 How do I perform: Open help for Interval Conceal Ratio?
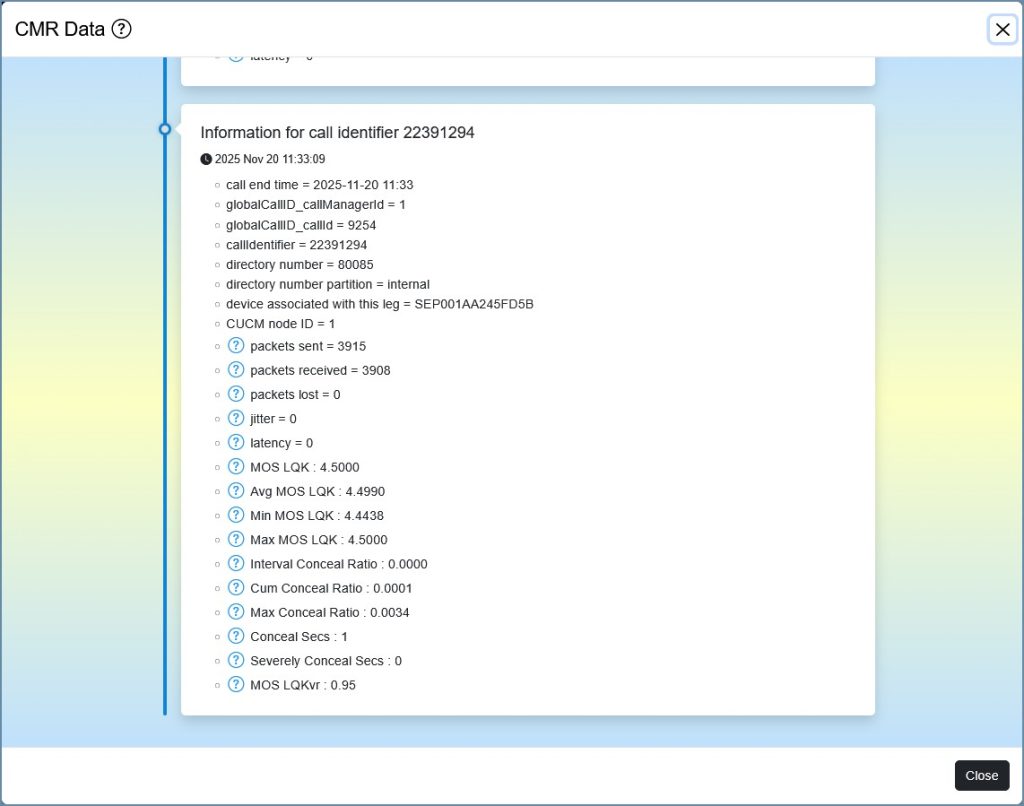point(237,563)
